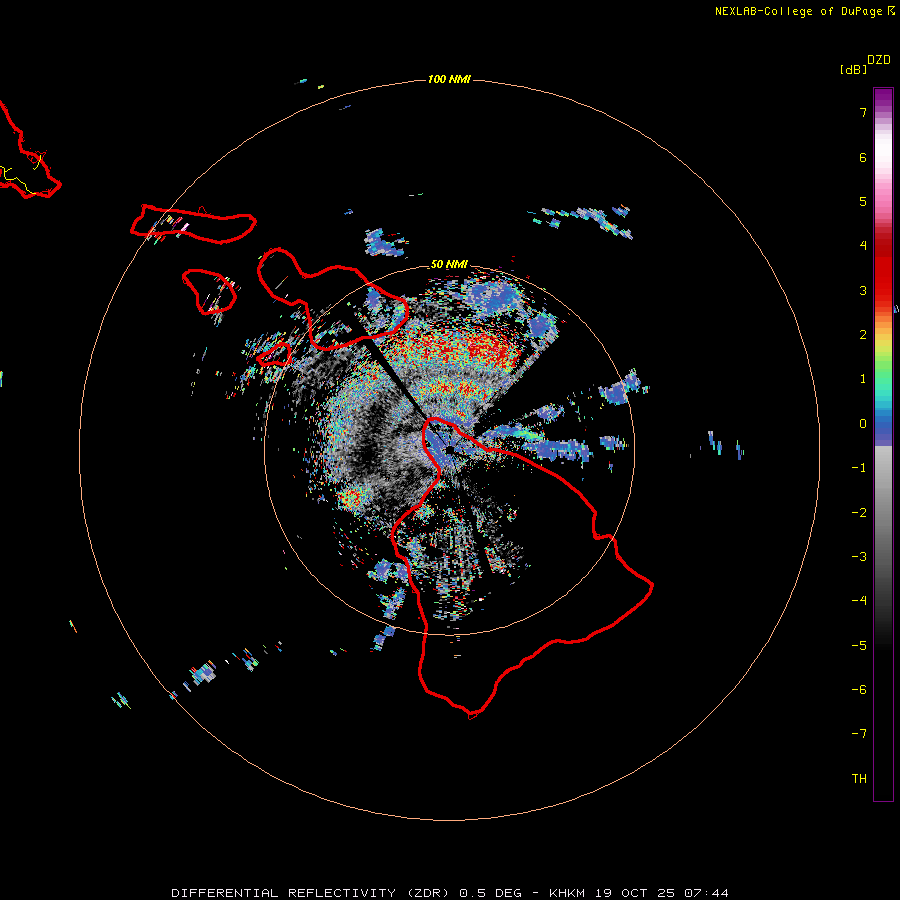Click the 3 value on color scale
The width and height of the screenshot is (900, 900).
tap(863, 290)
